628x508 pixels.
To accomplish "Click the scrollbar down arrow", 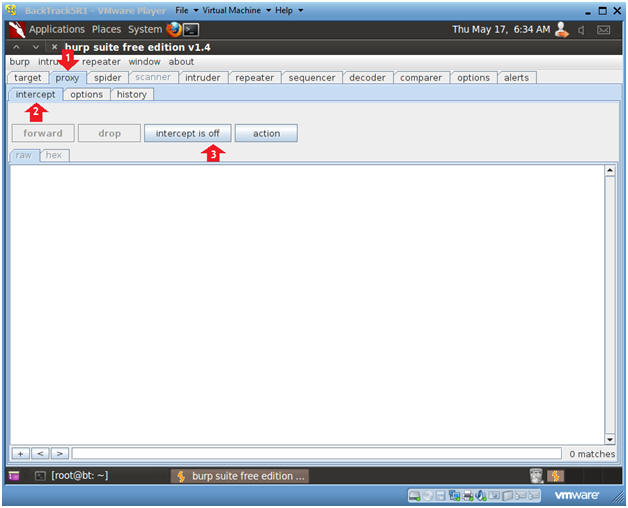I will pyautogui.click(x=610, y=439).
